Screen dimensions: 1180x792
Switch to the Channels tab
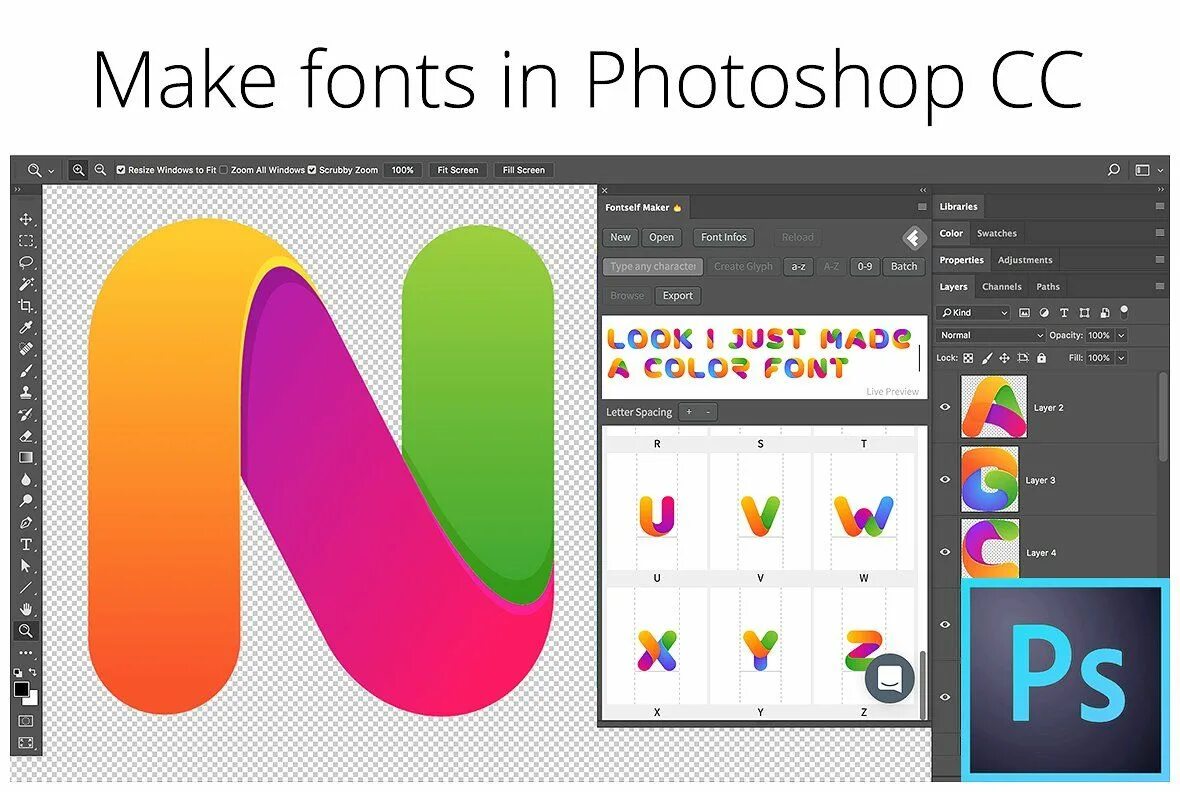point(1002,287)
